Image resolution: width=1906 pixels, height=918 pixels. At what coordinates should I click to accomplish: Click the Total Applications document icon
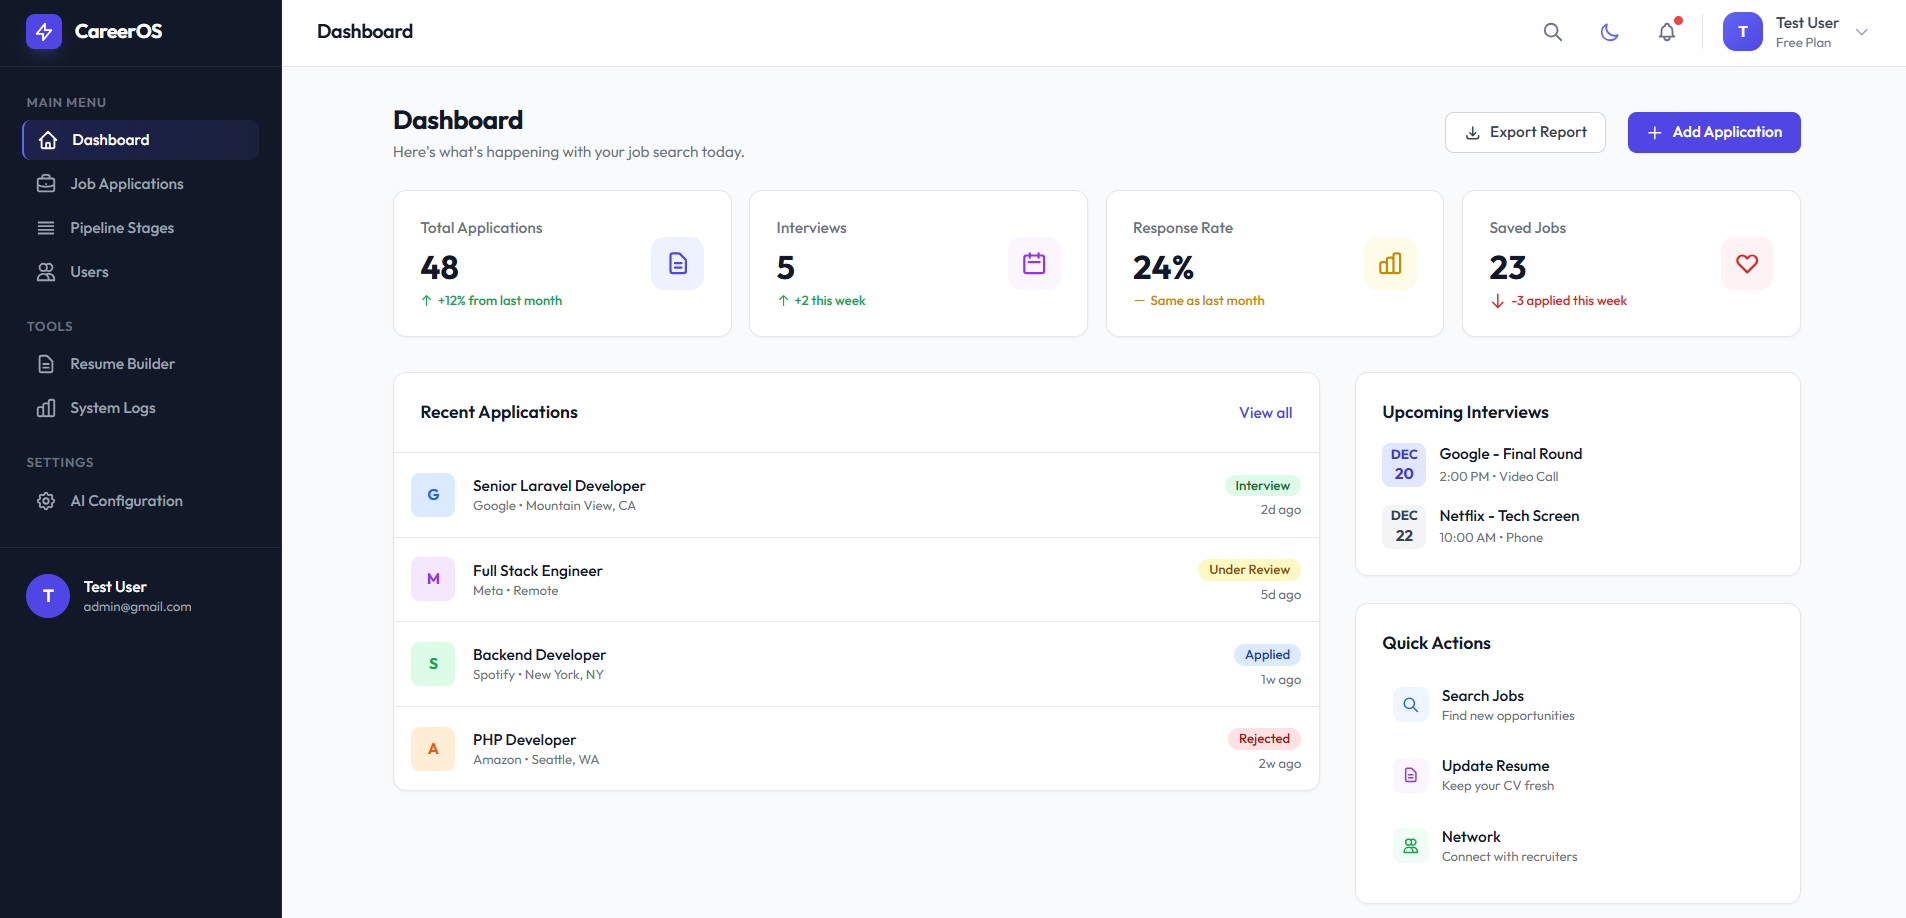click(x=678, y=264)
